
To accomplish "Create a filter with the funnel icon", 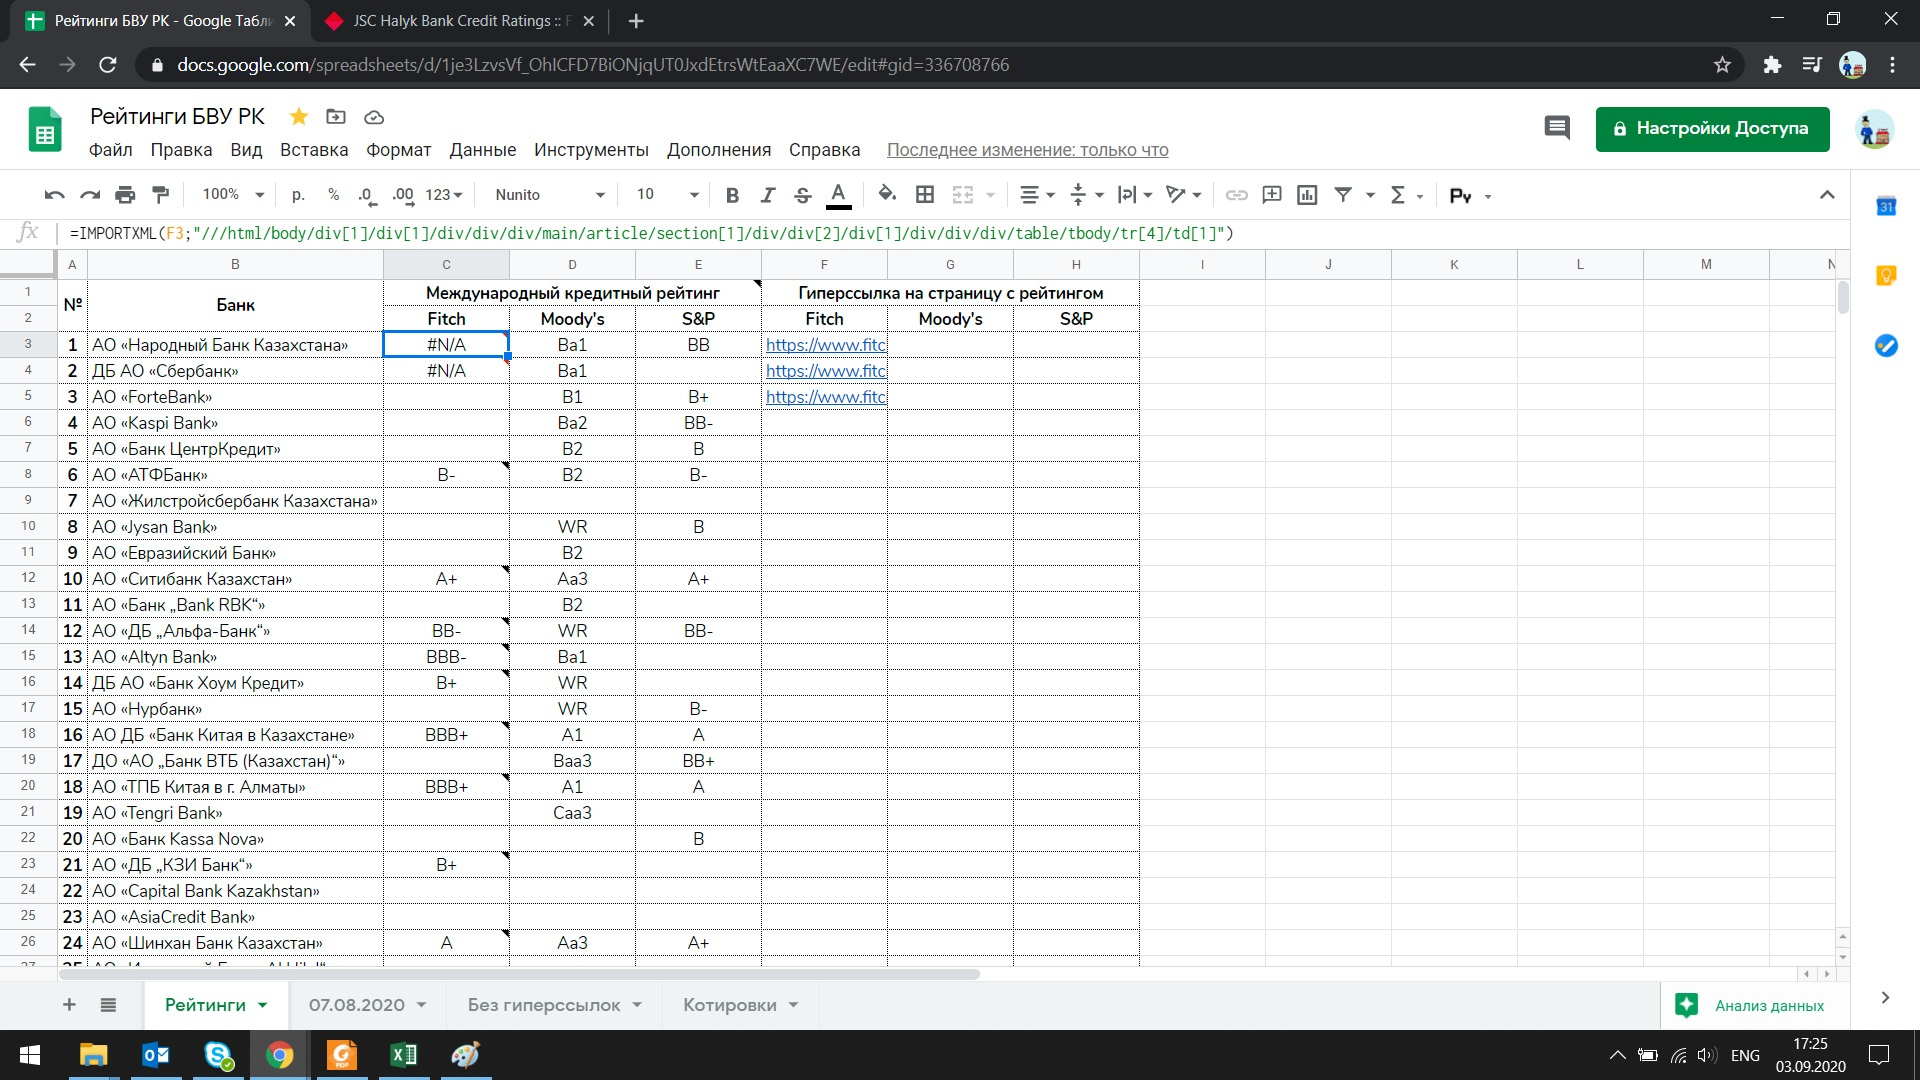I will (1344, 195).
